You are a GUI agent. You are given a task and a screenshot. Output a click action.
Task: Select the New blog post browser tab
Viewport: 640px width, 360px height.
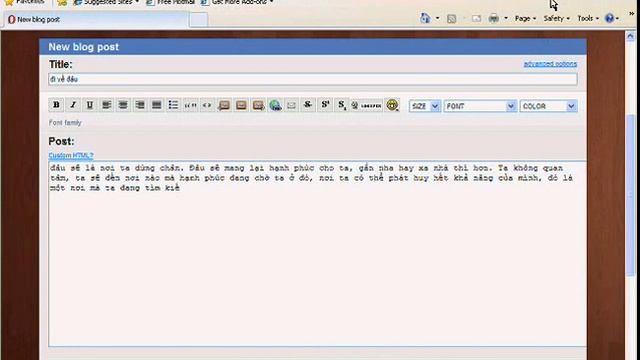(96, 20)
